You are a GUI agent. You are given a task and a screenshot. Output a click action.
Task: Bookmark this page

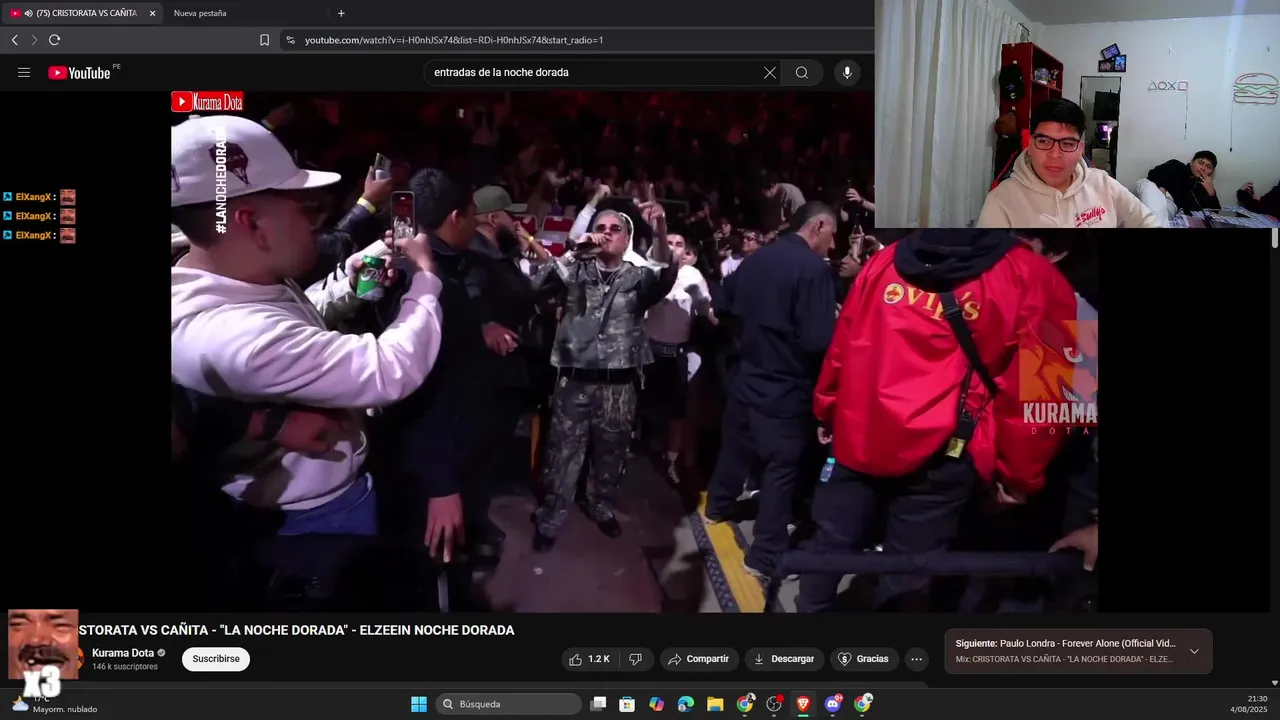264,40
